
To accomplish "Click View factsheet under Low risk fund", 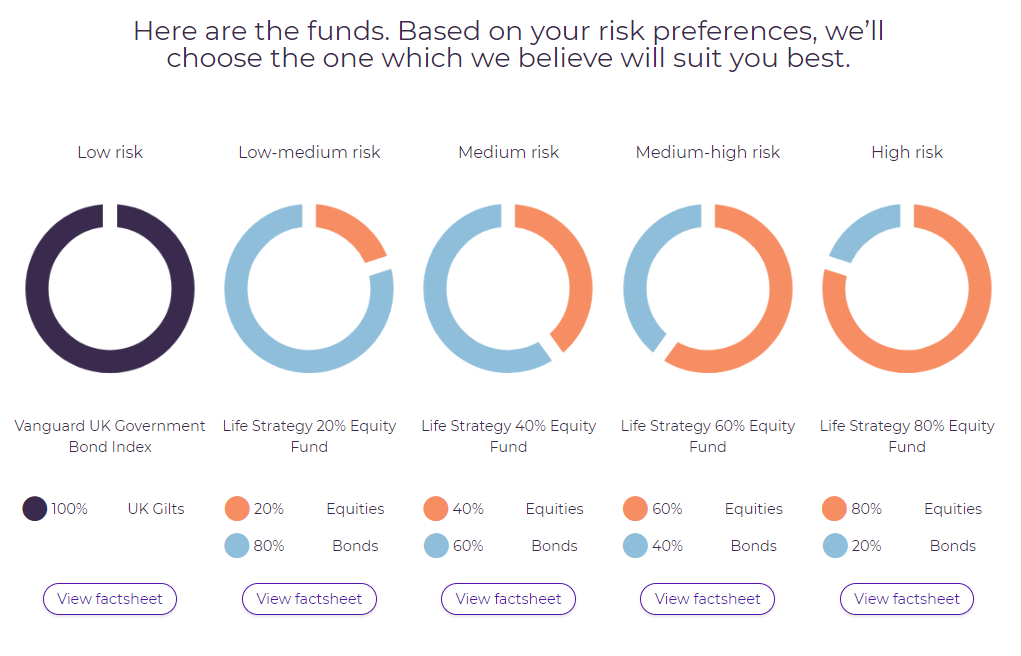I will pyautogui.click(x=110, y=599).
